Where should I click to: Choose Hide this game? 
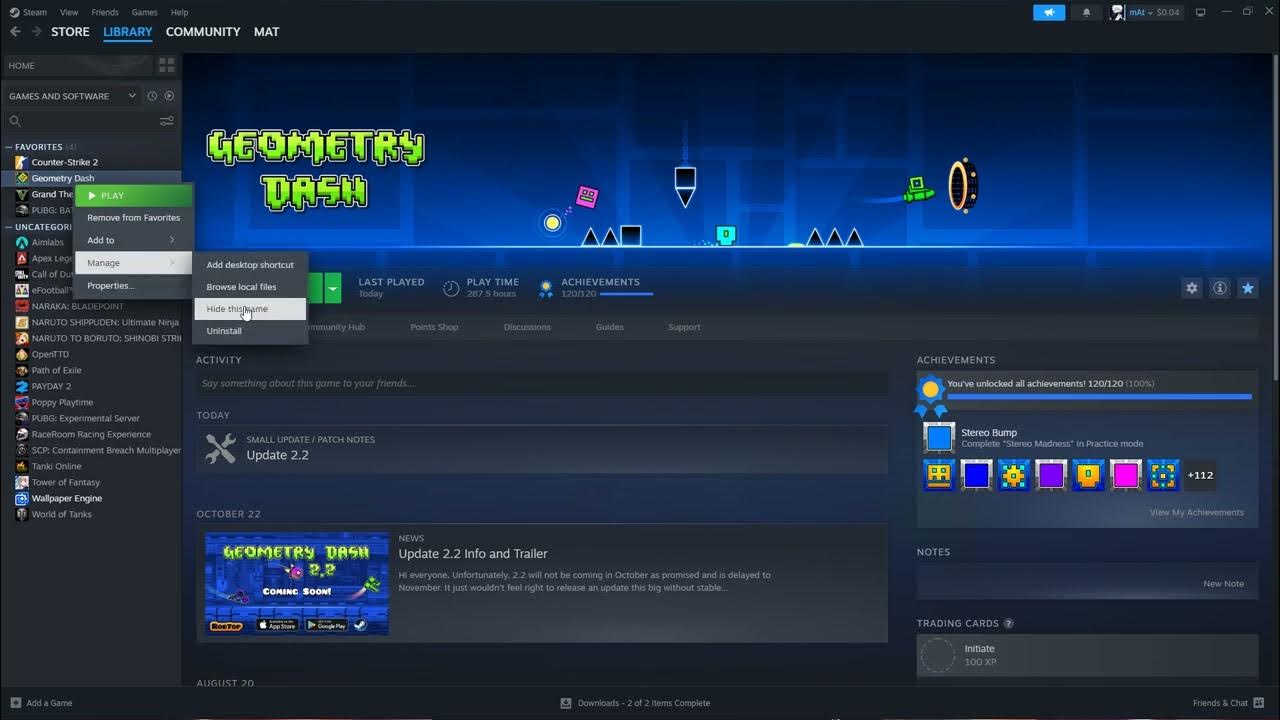coord(250,309)
